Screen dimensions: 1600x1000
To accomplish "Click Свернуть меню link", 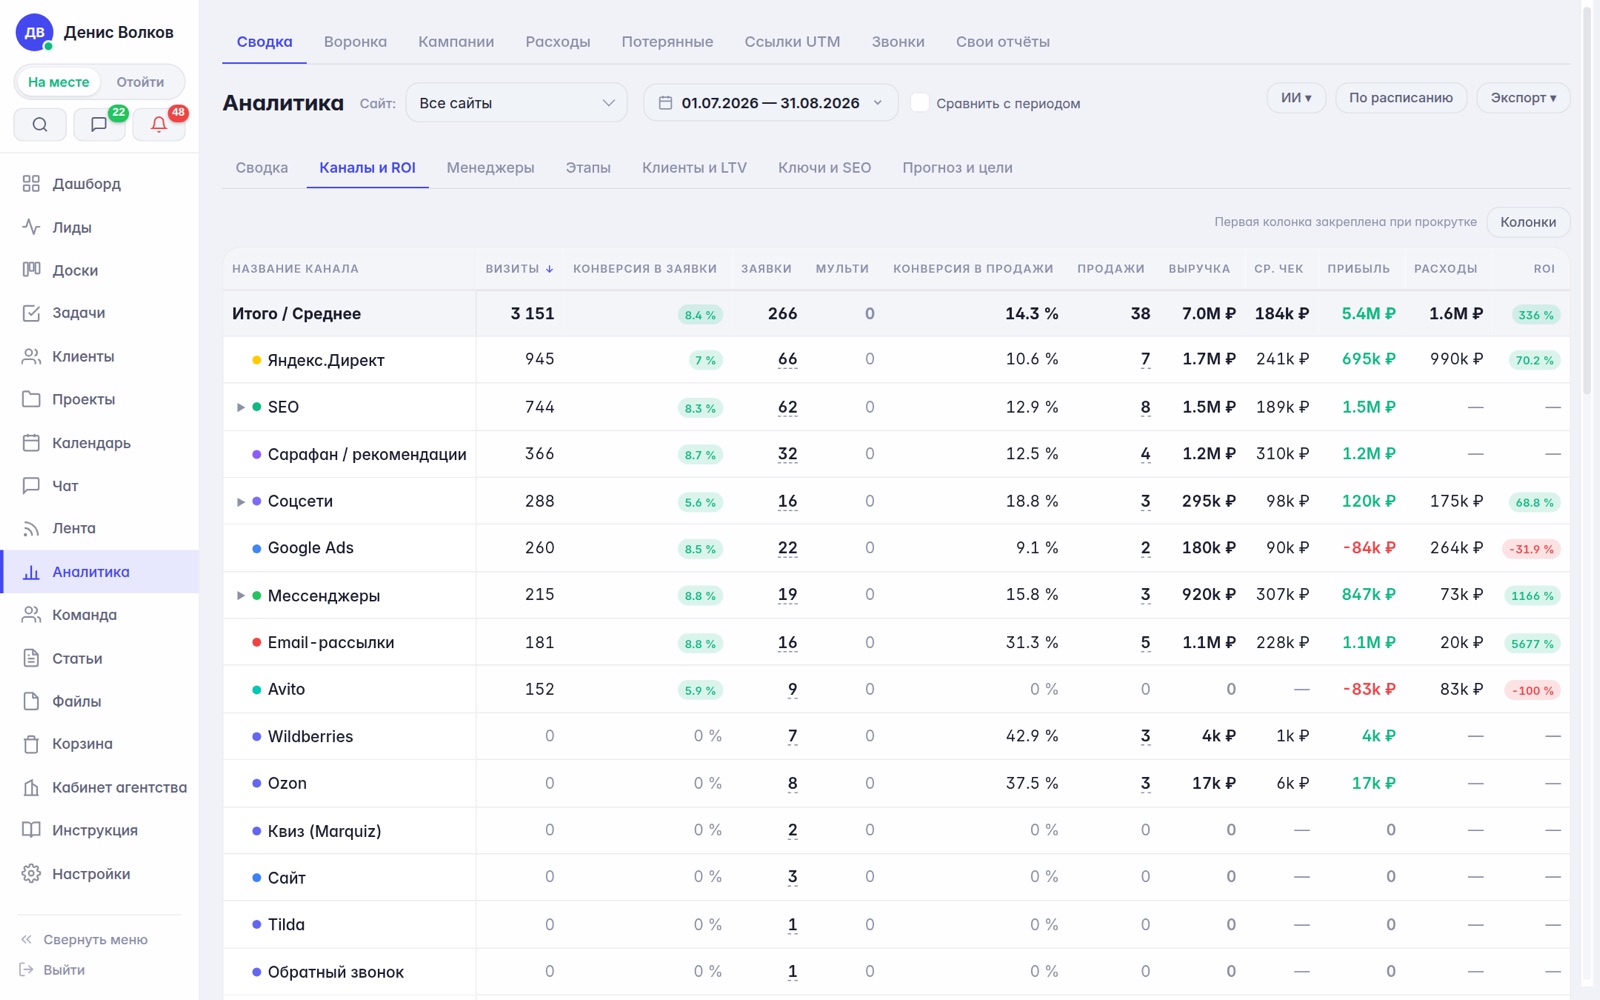I will click(x=95, y=940).
